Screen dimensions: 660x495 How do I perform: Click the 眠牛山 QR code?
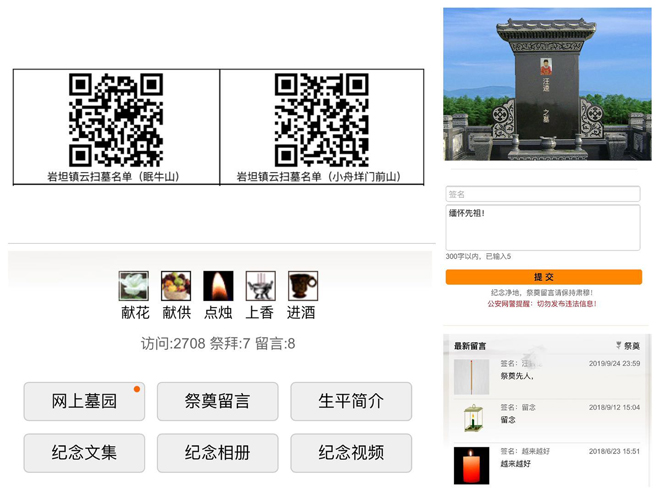(116, 120)
